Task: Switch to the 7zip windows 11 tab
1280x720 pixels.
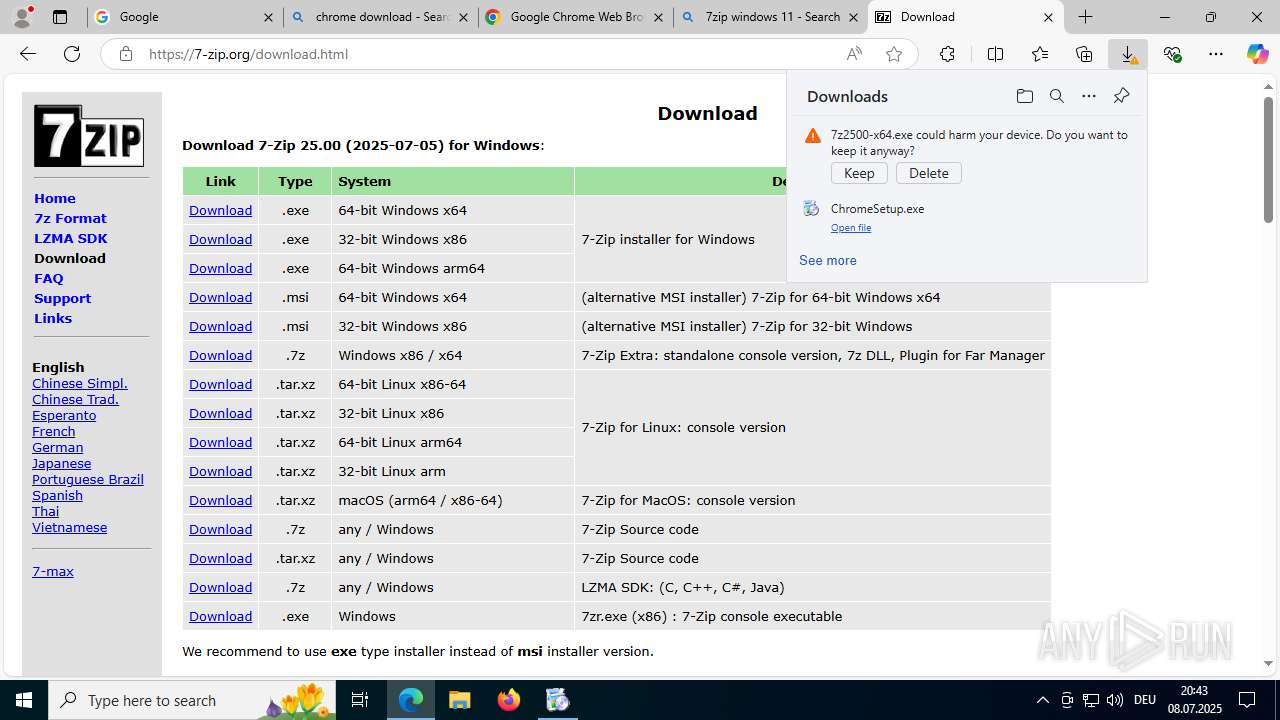Action: [x=770, y=17]
